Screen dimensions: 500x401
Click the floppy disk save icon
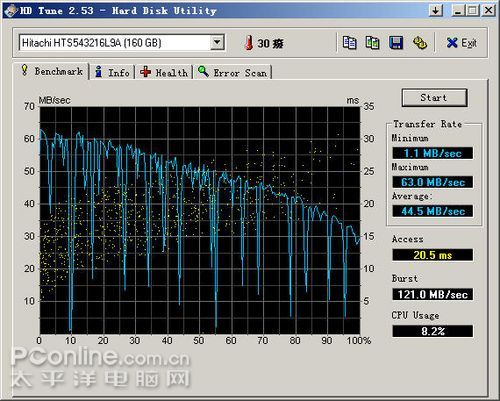[x=396, y=43]
